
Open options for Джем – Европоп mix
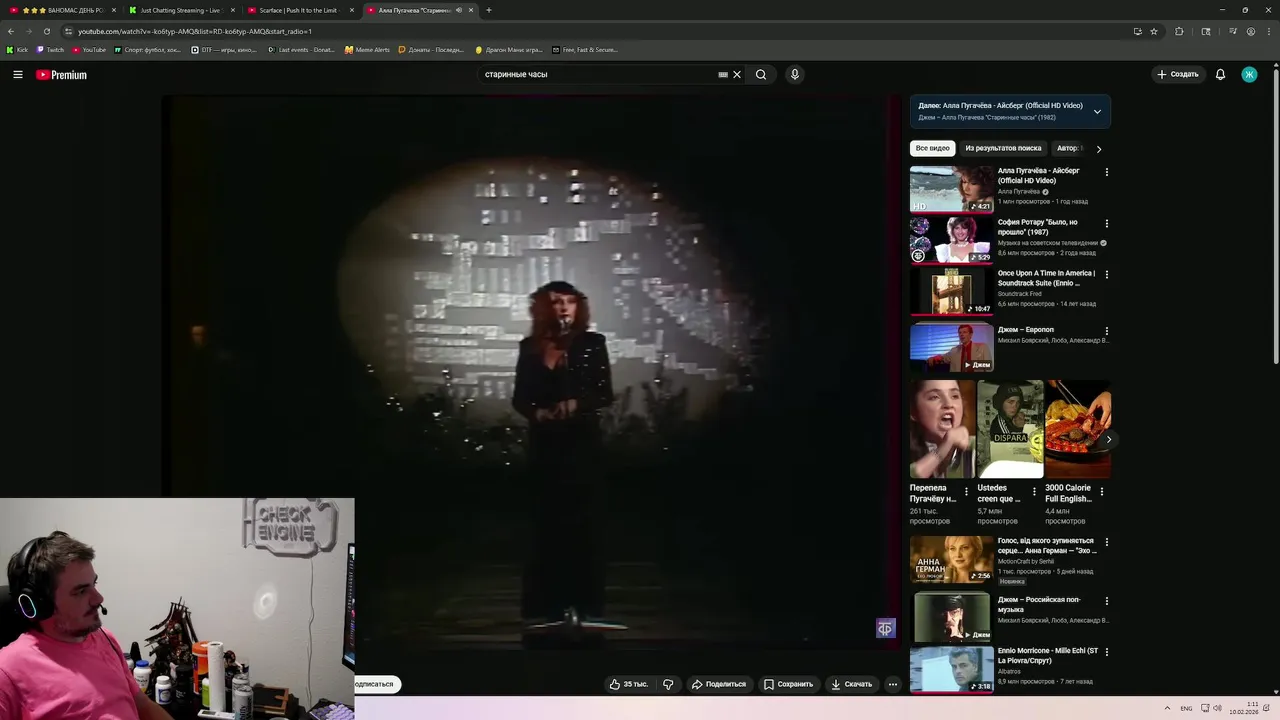[x=1106, y=330]
